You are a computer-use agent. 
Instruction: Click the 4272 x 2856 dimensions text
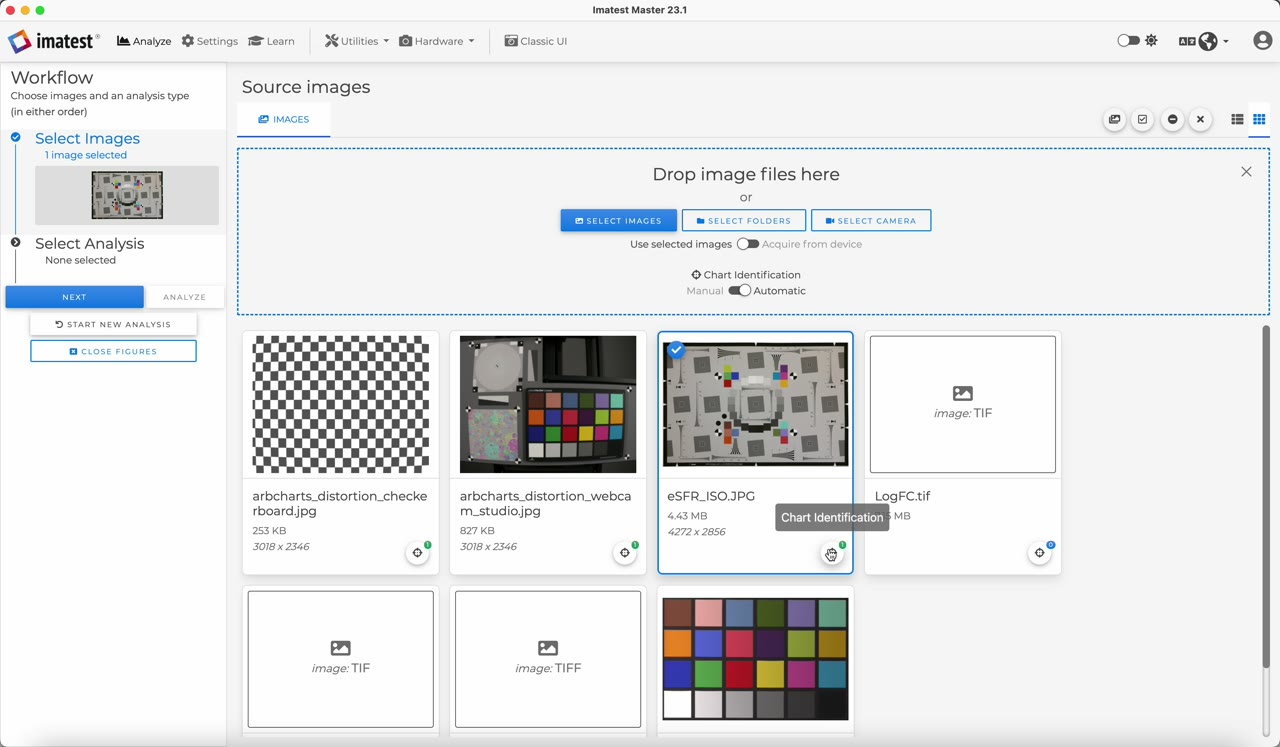click(696, 532)
